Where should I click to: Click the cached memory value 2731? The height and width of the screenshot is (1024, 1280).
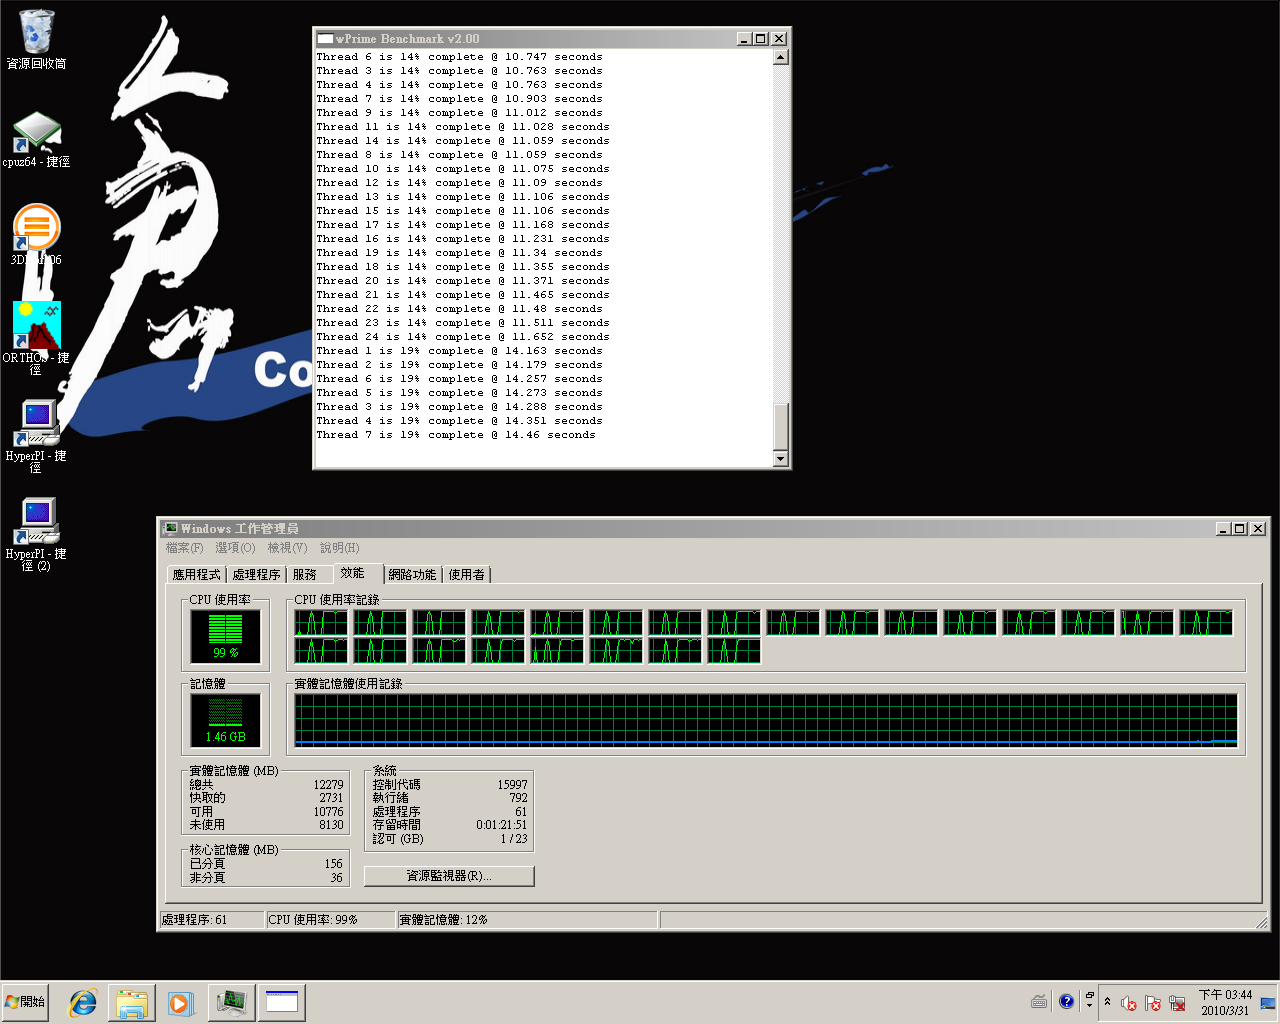click(x=331, y=798)
